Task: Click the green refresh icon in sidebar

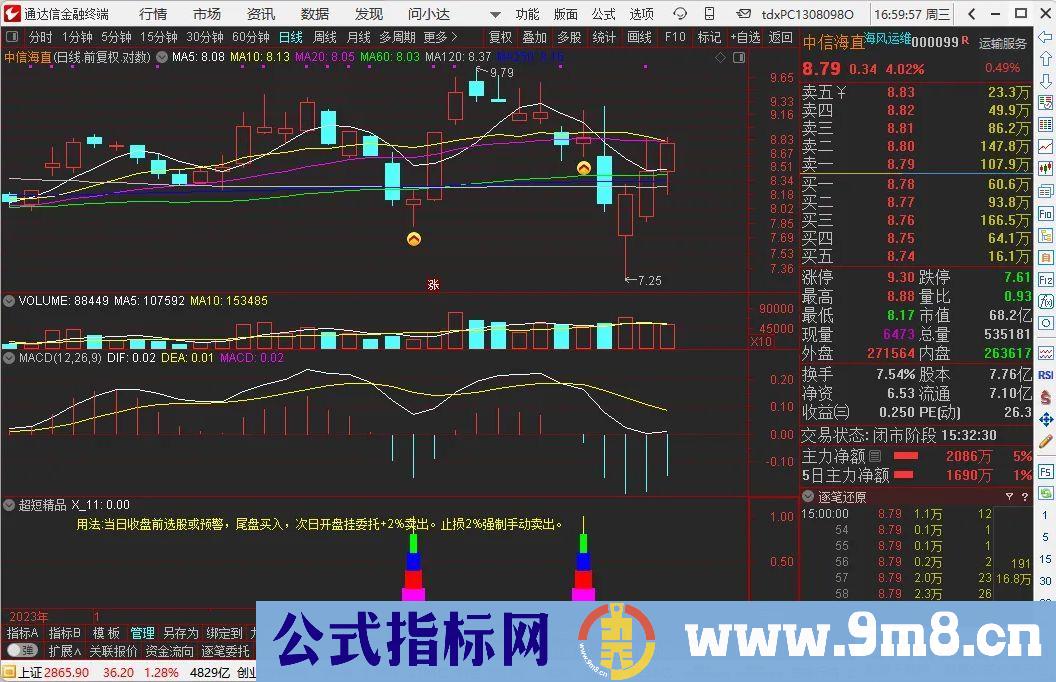Action: click(1045, 493)
